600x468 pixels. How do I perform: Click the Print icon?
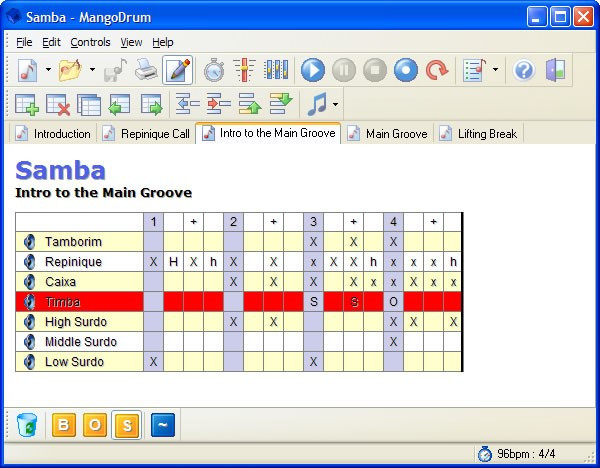146,70
